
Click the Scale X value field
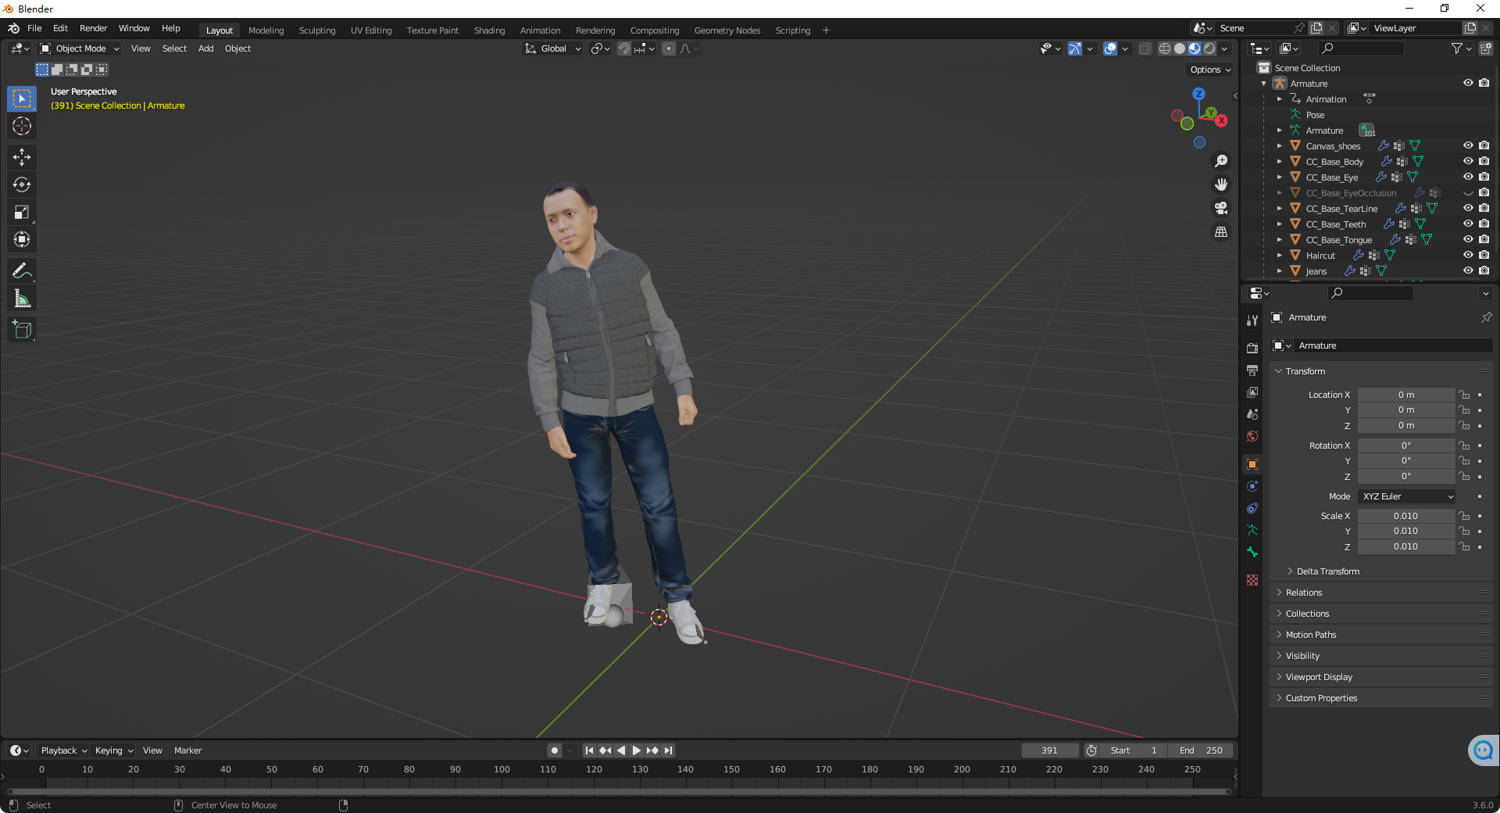coord(1406,516)
